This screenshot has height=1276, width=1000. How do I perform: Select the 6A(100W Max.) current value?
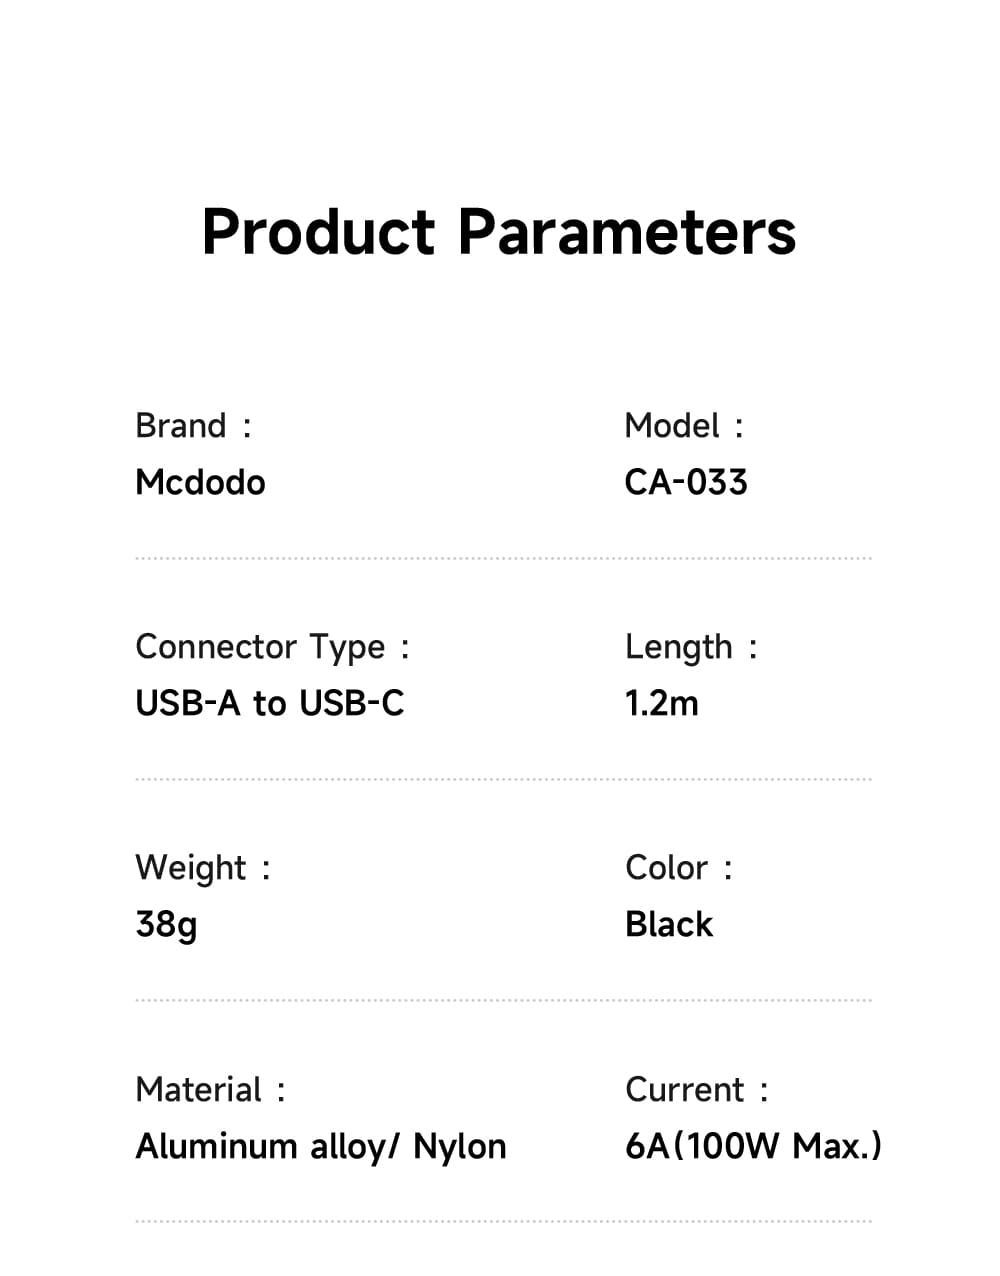click(x=753, y=1146)
